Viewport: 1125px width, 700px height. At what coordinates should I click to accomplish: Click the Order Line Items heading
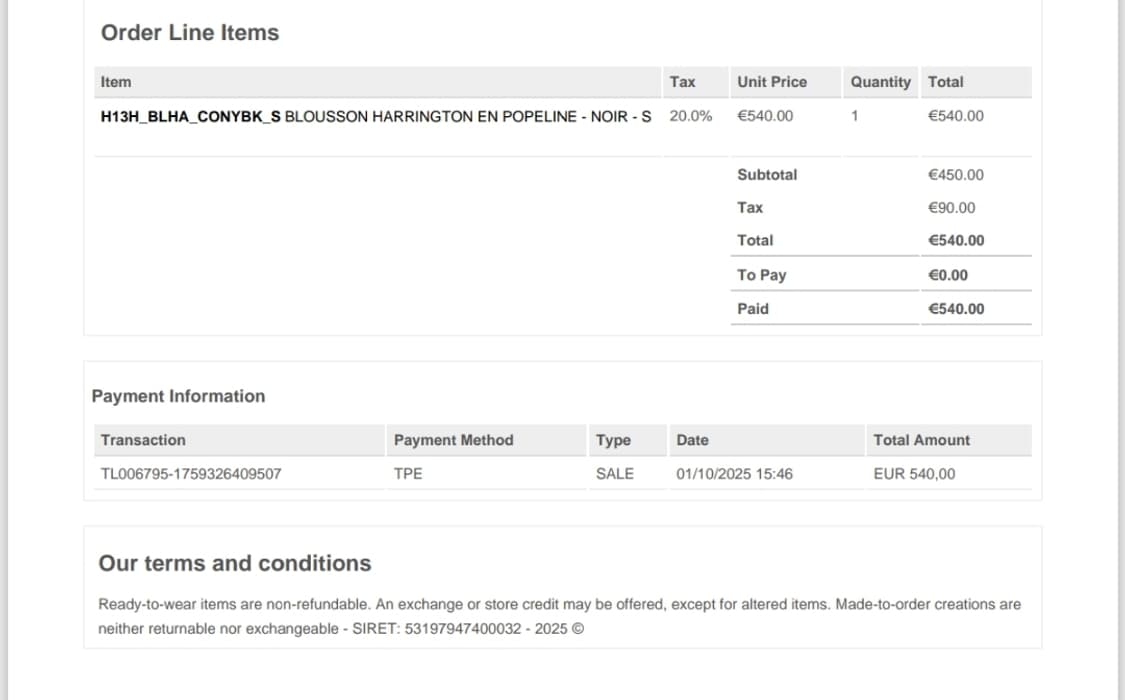(x=190, y=33)
